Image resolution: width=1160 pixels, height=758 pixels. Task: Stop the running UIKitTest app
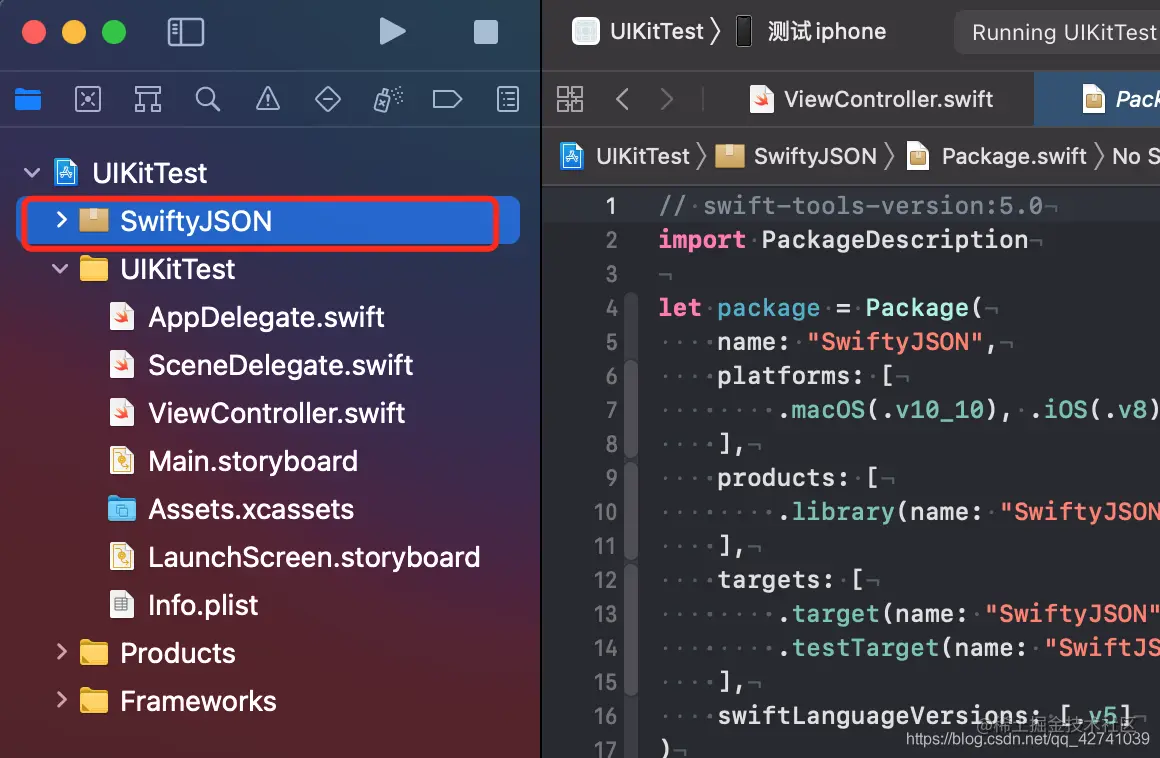(485, 32)
